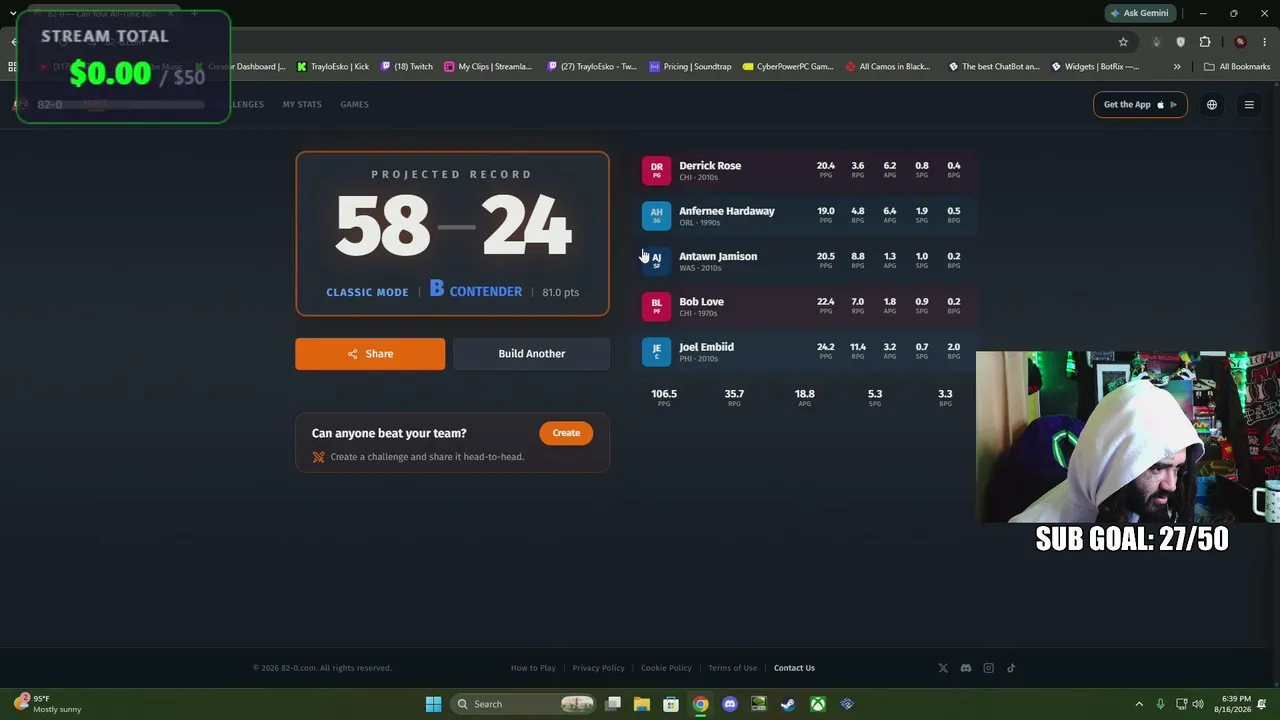The width and height of the screenshot is (1280, 720).
Task: Click the Bob Love BL badge icon
Action: 656,306
